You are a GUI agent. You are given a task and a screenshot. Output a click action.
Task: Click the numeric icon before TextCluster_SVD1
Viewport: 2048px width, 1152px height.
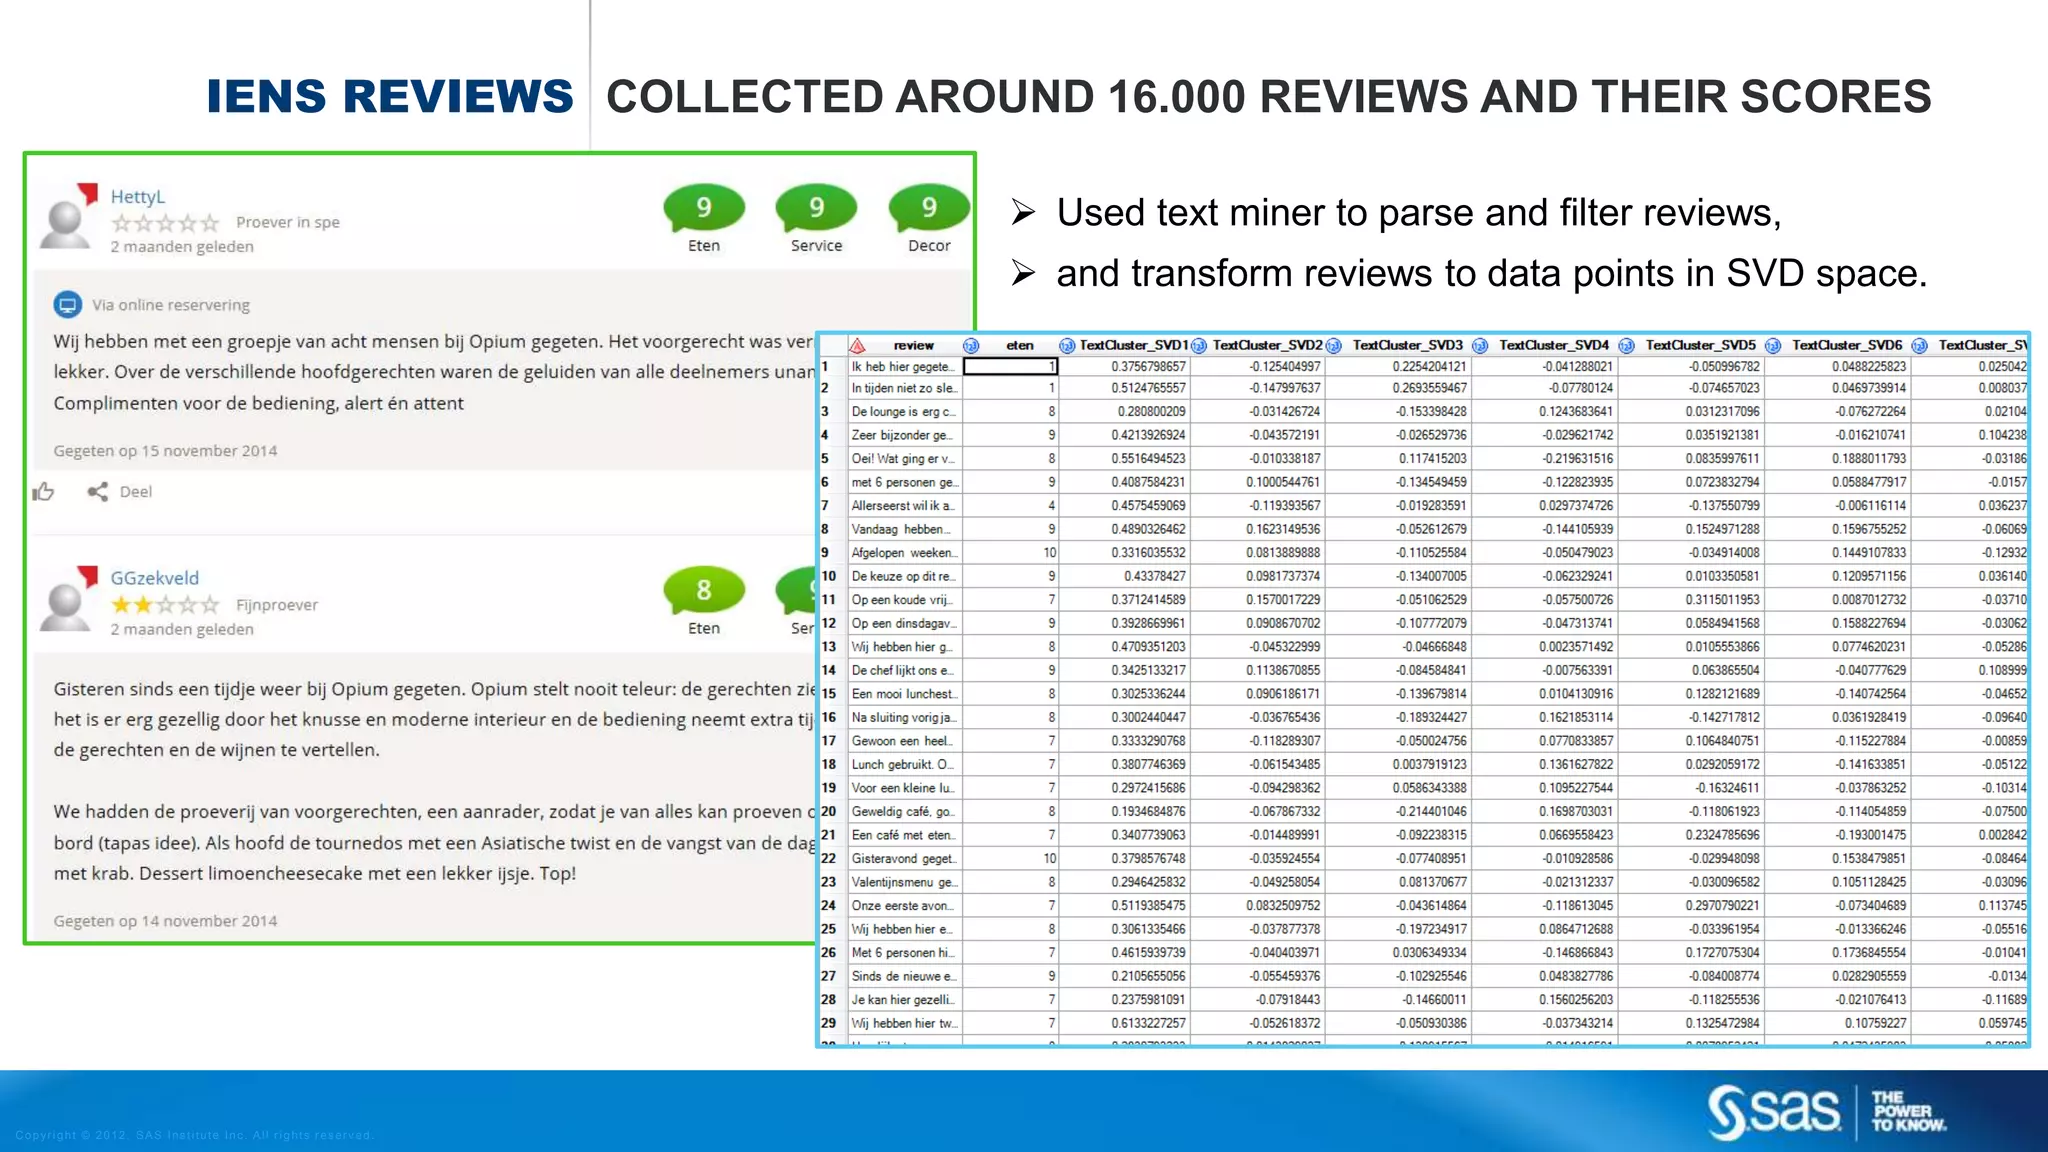point(1067,345)
